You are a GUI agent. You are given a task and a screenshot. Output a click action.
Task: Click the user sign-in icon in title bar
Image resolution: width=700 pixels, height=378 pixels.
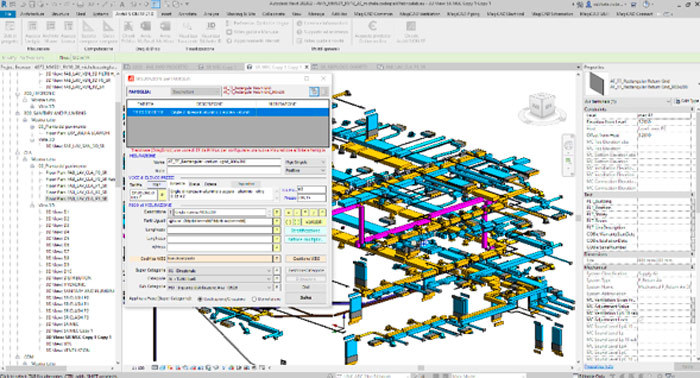[589, 4]
